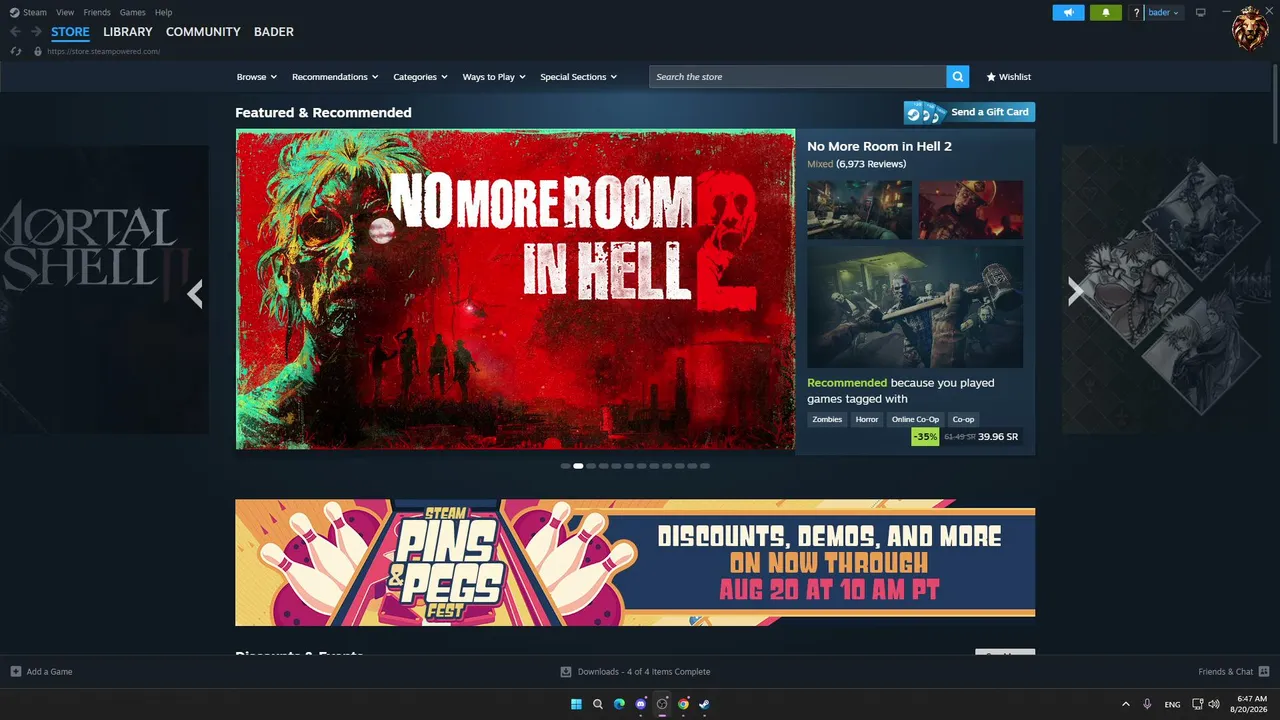Reload the store page with refresh icon
The image size is (1280, 720).
click(16, 51)
